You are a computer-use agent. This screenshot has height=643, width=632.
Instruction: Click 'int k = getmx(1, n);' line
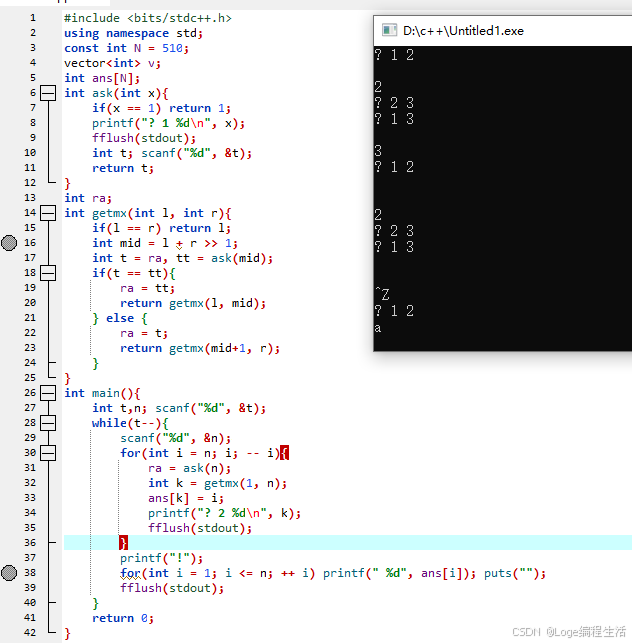point(217,483)
